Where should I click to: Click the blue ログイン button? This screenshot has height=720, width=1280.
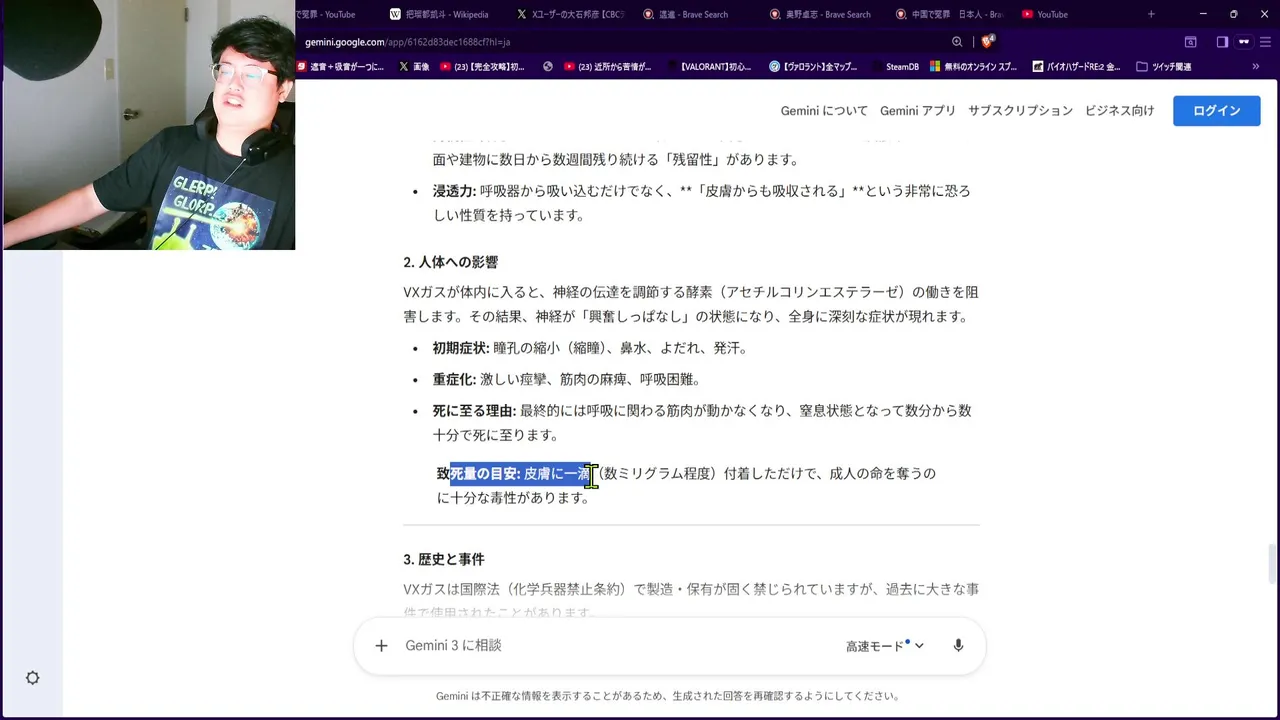pos(1217,110)
